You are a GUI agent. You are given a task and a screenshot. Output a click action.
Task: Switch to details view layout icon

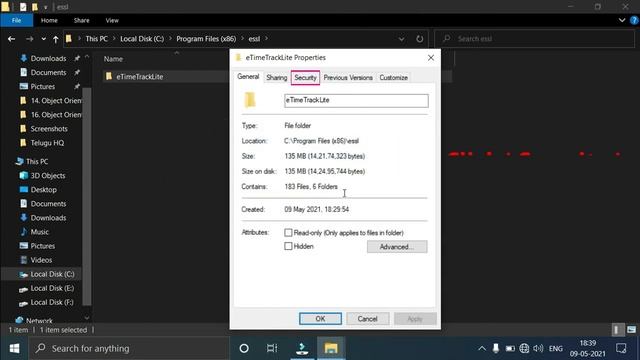click(617, 330)
